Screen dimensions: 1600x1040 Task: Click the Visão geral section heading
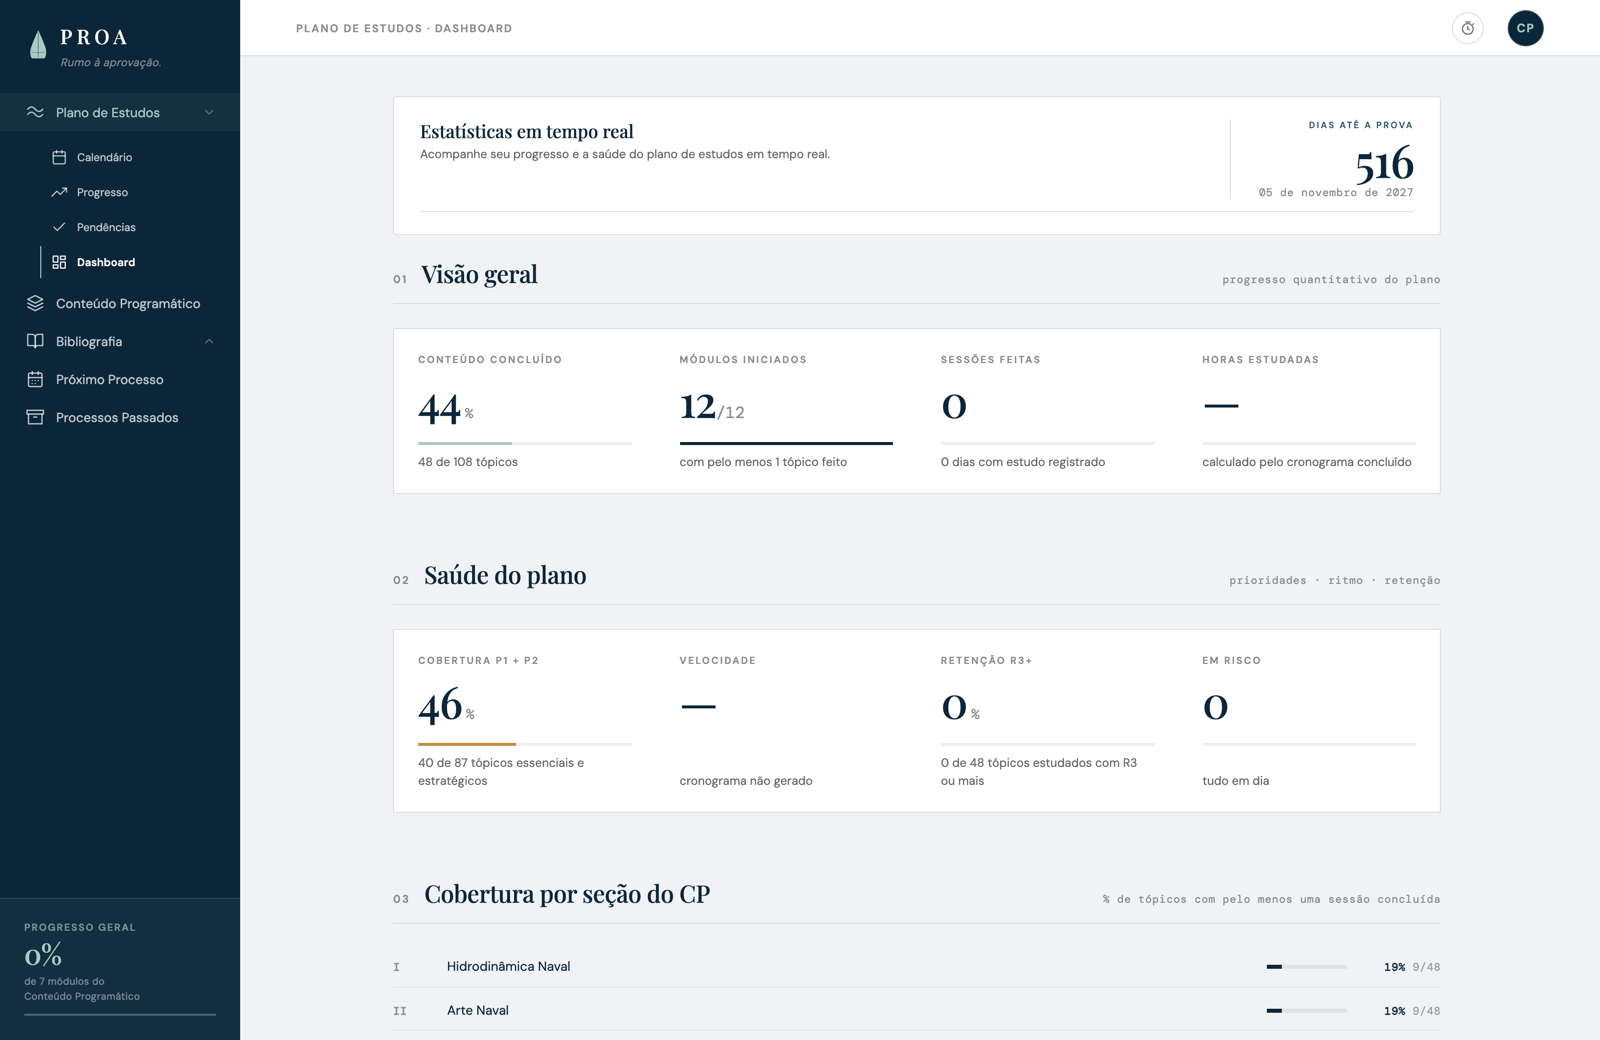[x=479, y=274]
